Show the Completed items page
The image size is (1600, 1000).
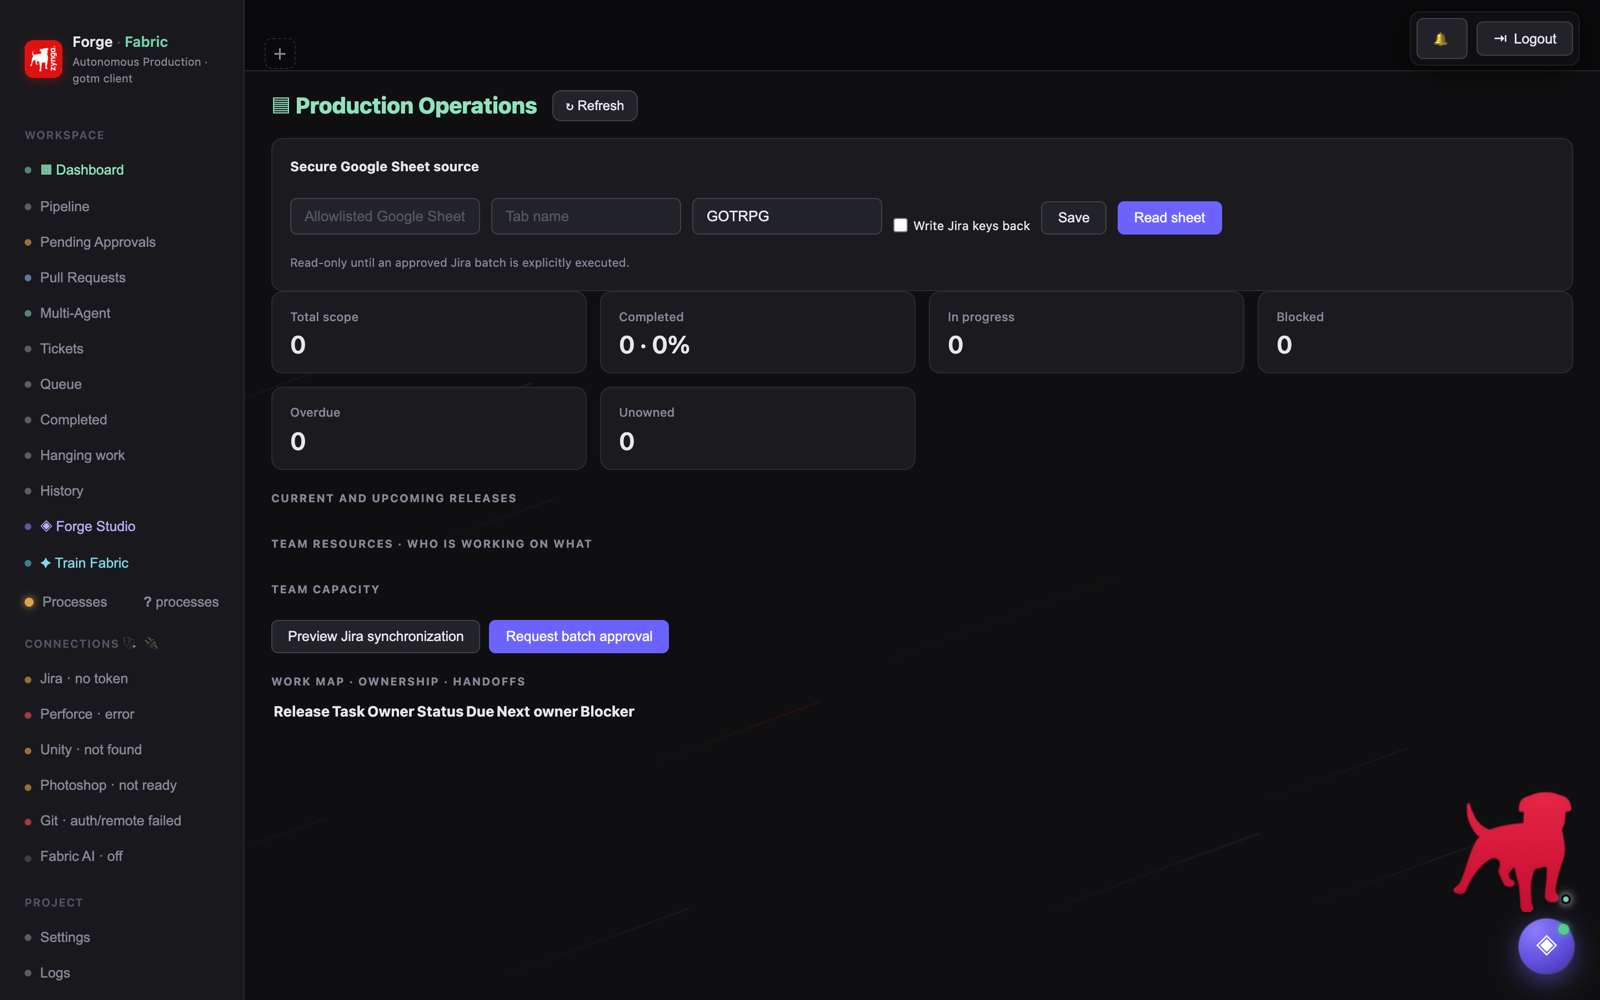pos(73,420)
